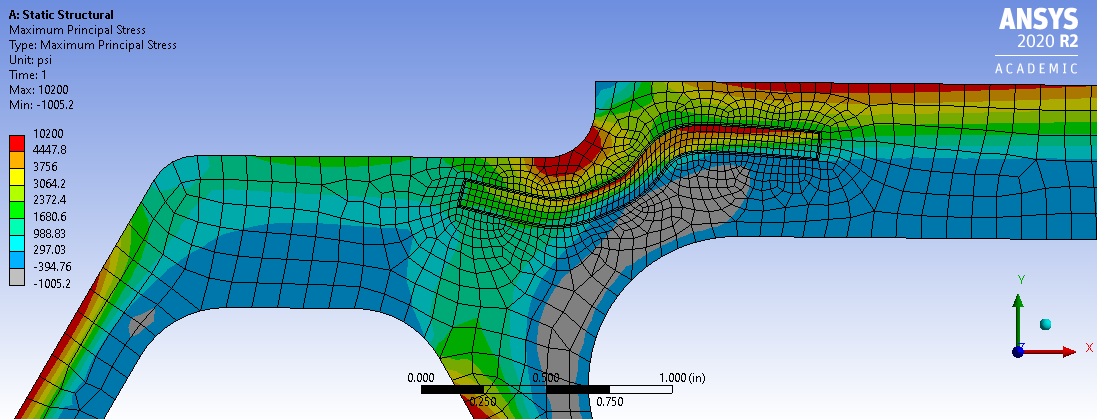
Task: Select the blue legend color band
Action: [17, 259]
